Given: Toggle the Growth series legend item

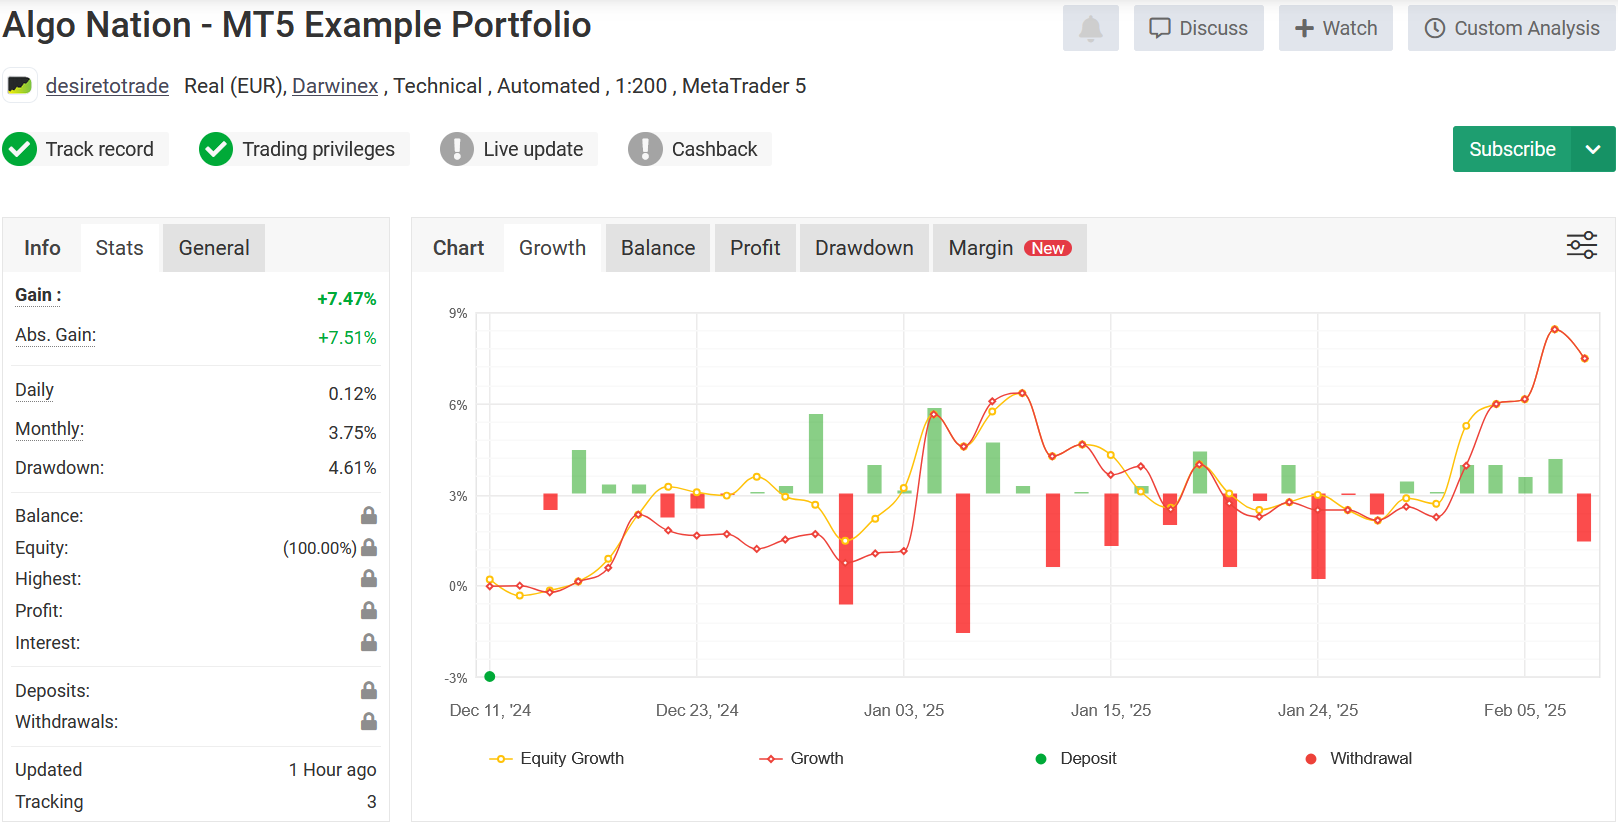Looking at the screenshot, I should click(x=802, y=759).
